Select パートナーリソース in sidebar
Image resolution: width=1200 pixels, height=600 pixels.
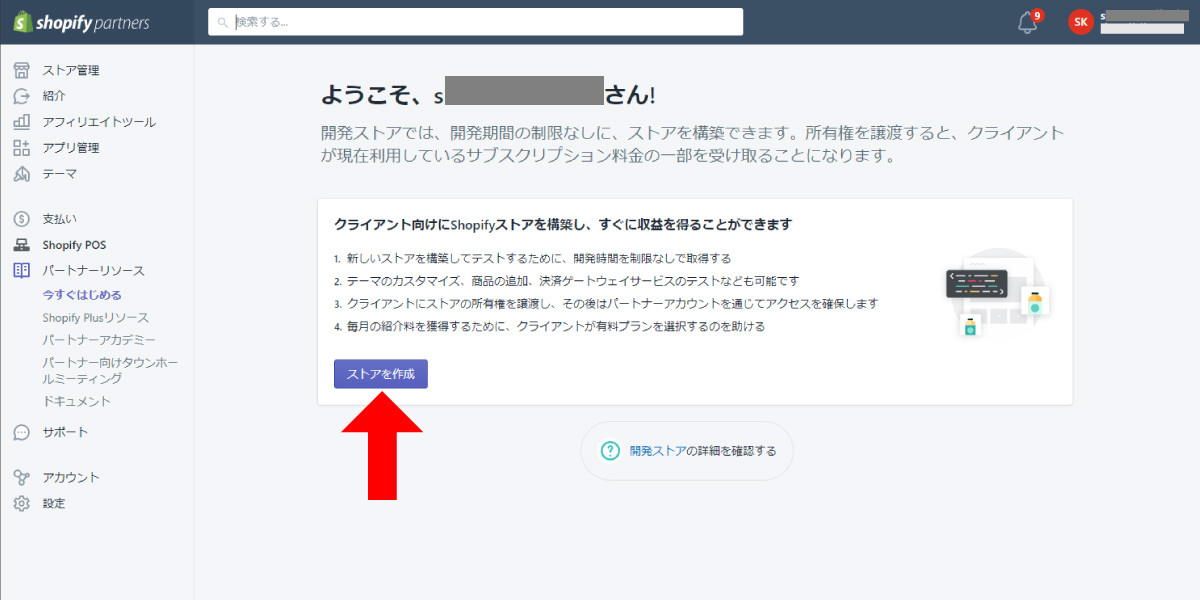pos(93,271)
